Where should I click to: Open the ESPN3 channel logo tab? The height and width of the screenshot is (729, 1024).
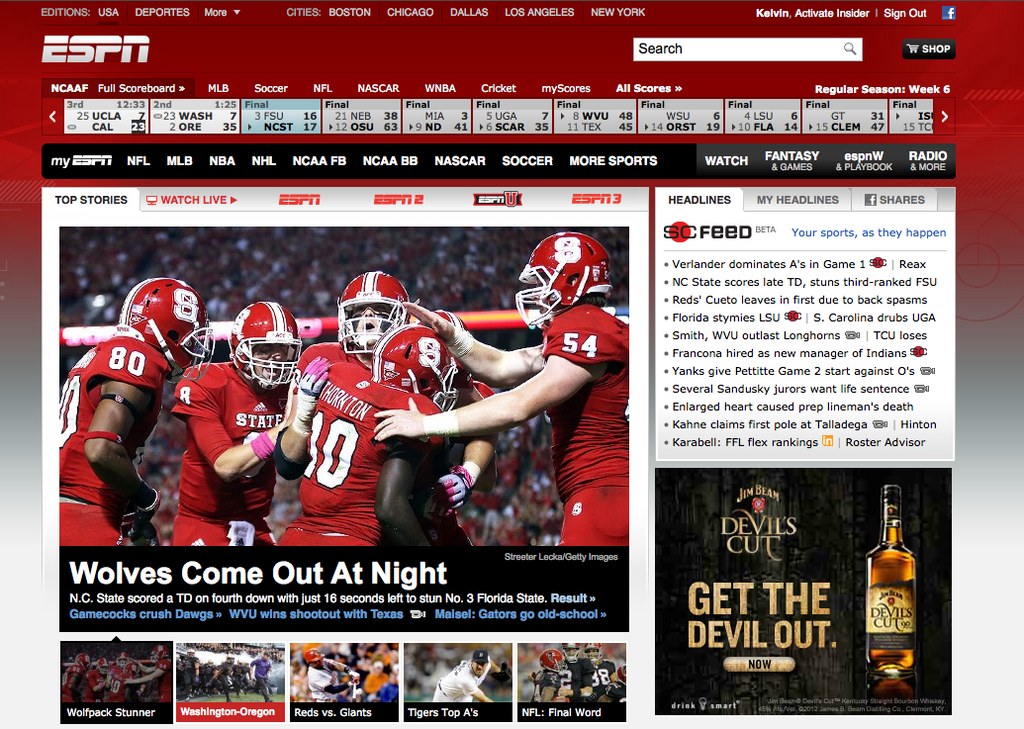597,199
